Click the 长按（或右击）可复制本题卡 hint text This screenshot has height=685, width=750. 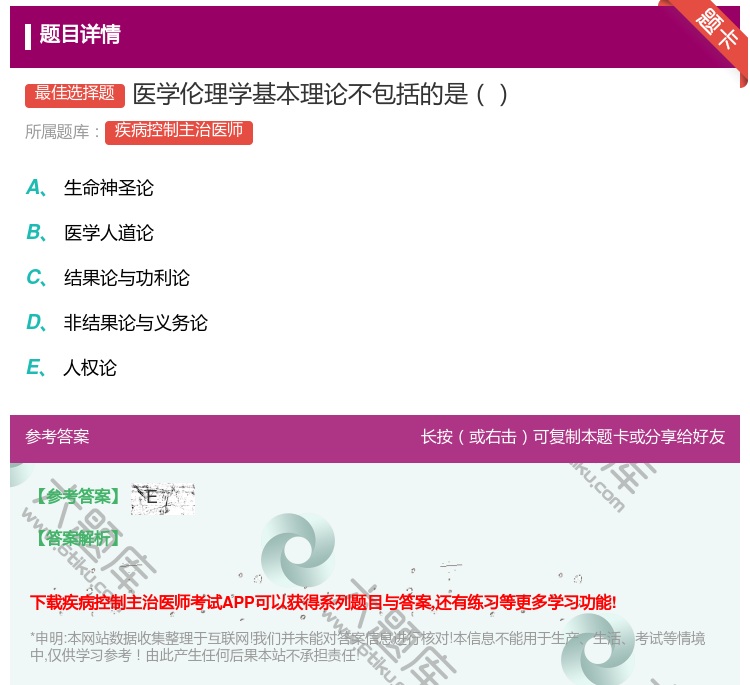coord(573,436)
